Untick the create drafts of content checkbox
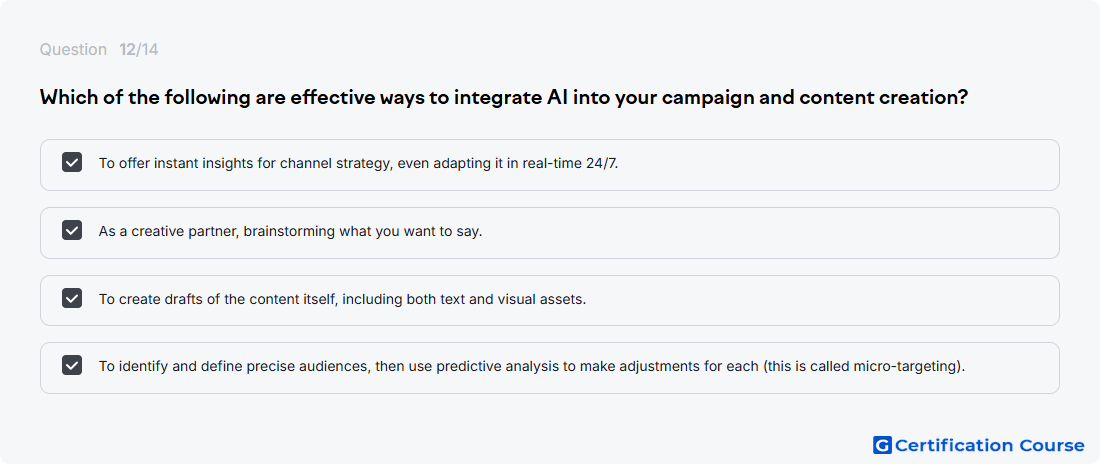Screen dimensions: 1100x464 coord(72,298)
